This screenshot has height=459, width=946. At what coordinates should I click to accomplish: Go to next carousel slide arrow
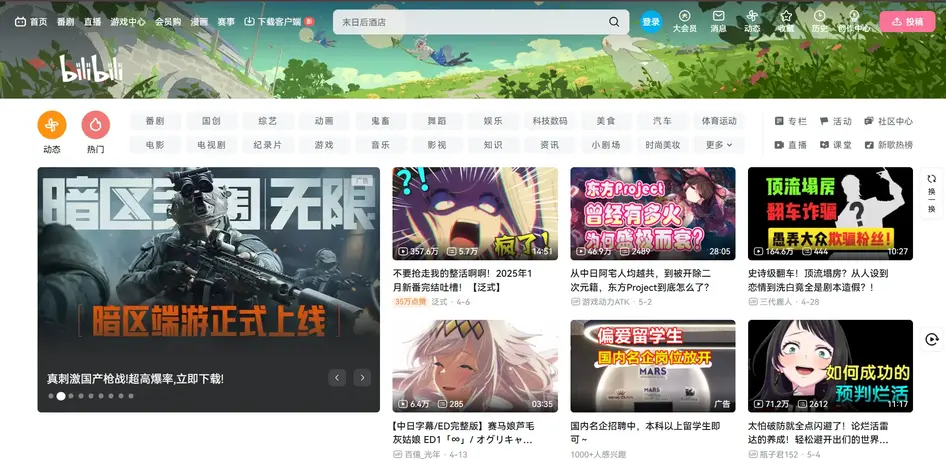tap(362, 378)
